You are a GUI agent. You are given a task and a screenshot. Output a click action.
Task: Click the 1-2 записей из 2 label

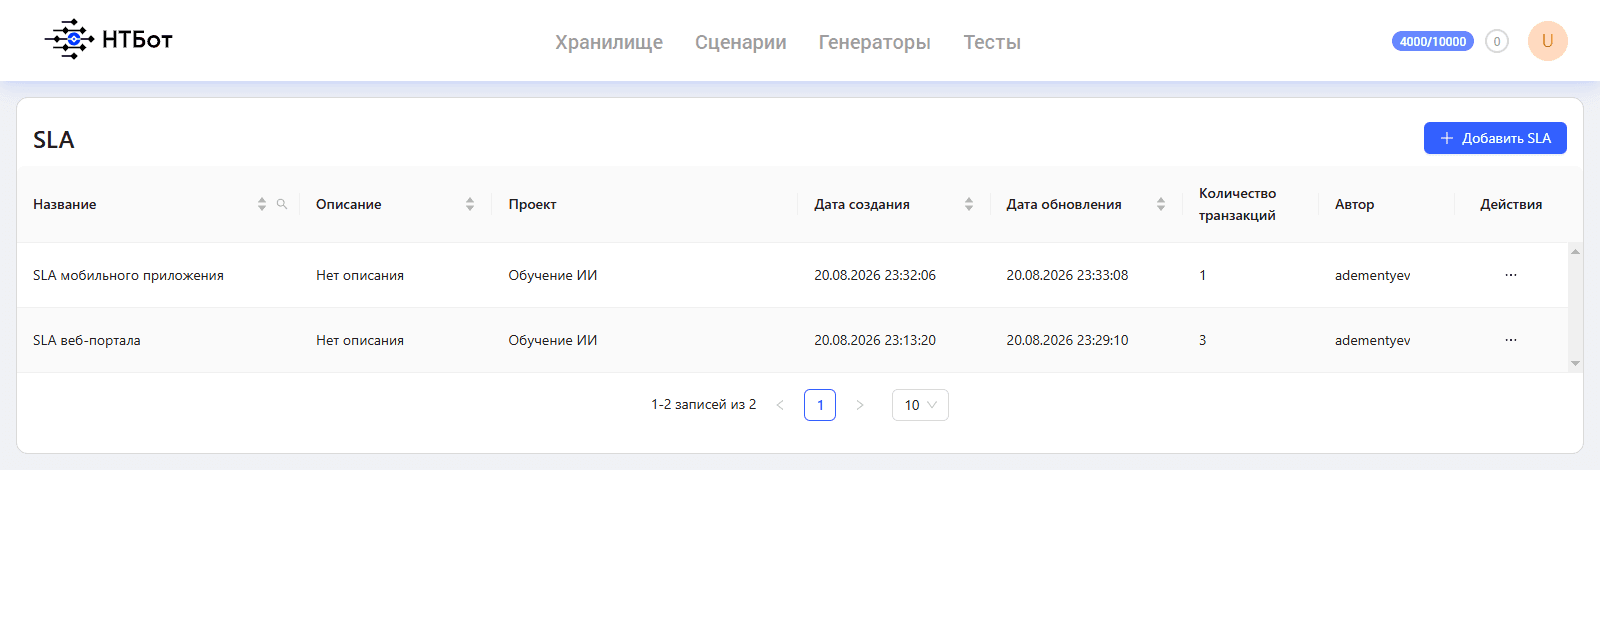pyautogui.click(x=704, y=404)
